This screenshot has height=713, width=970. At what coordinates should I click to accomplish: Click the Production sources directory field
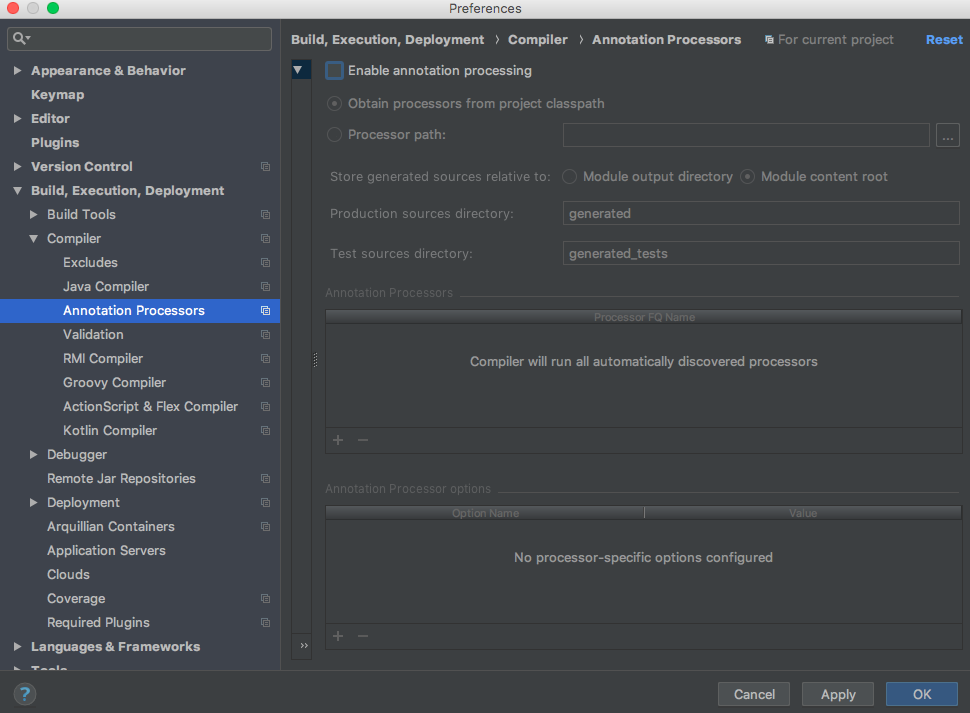[761, 213]
